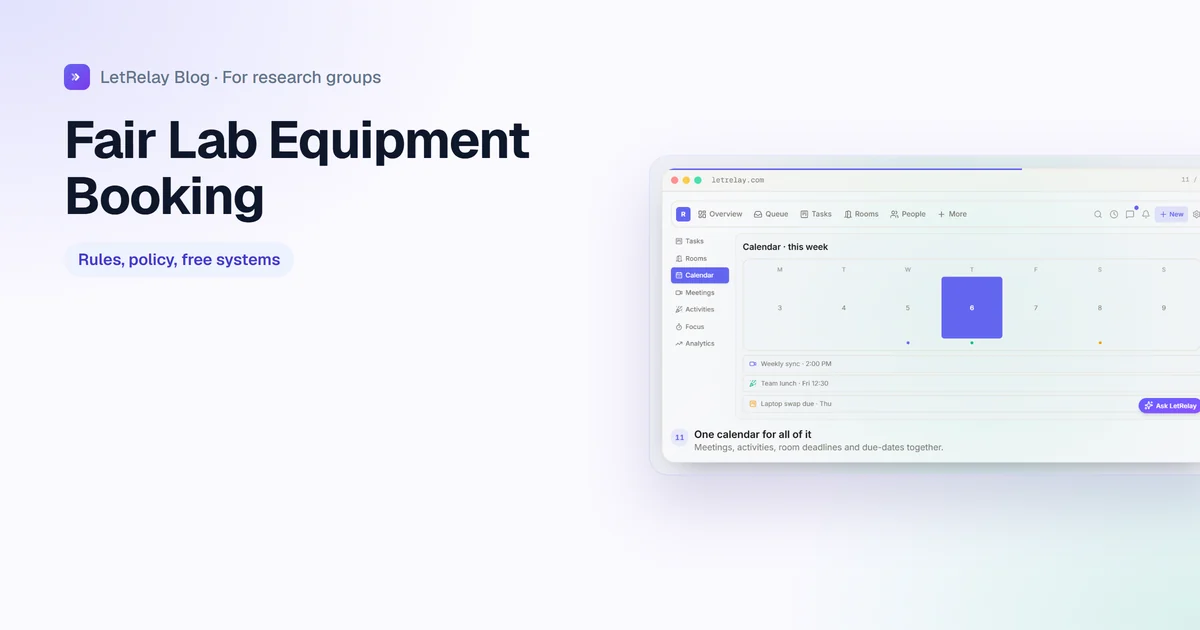Open Rooms in the top navigation bar

click(x=861, y=214)
